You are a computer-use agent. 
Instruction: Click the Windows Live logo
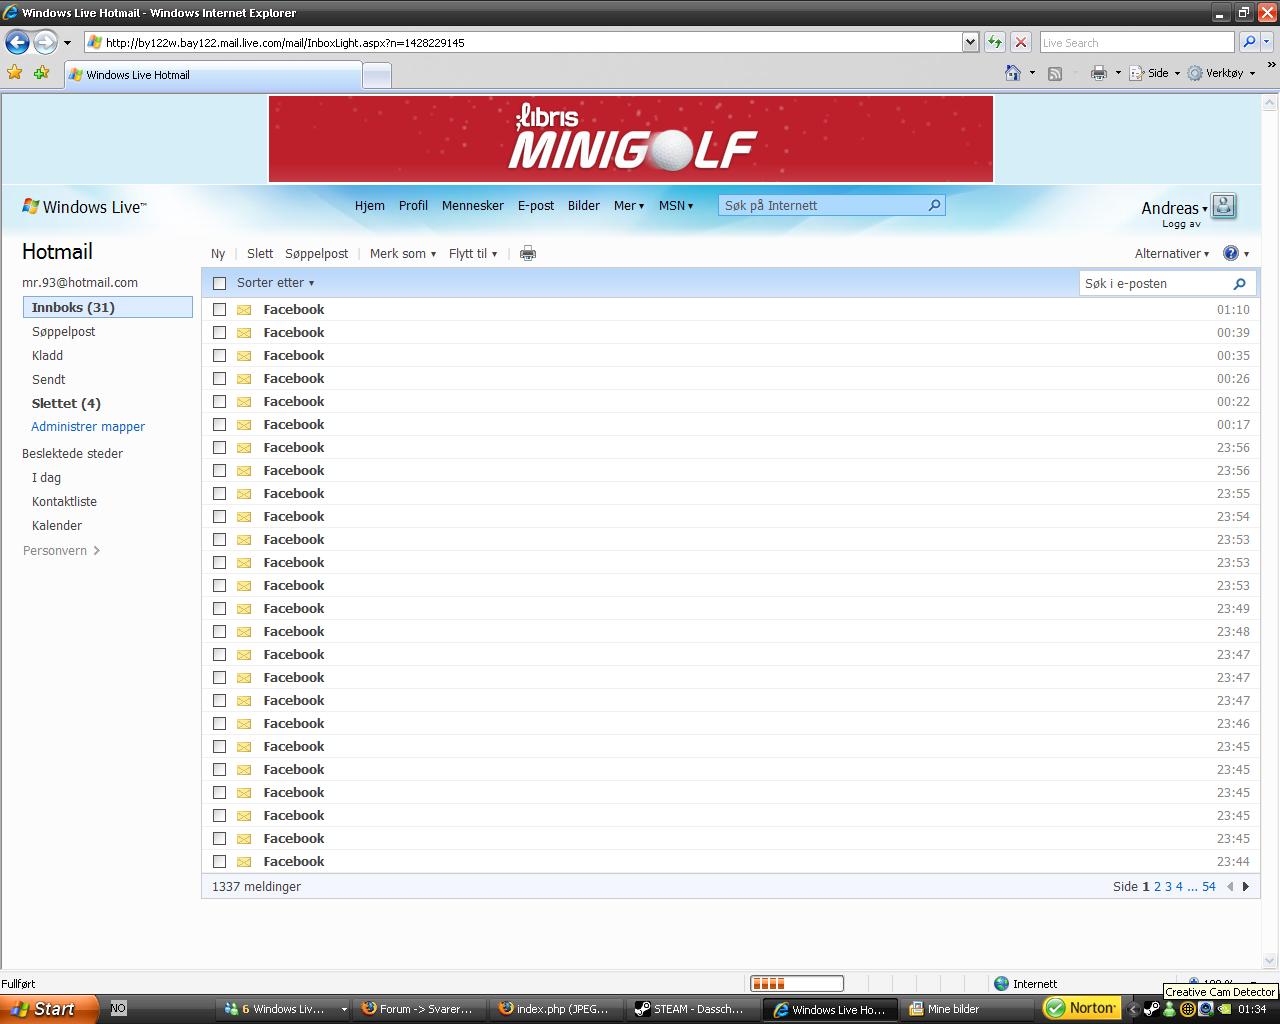(84, 207)
